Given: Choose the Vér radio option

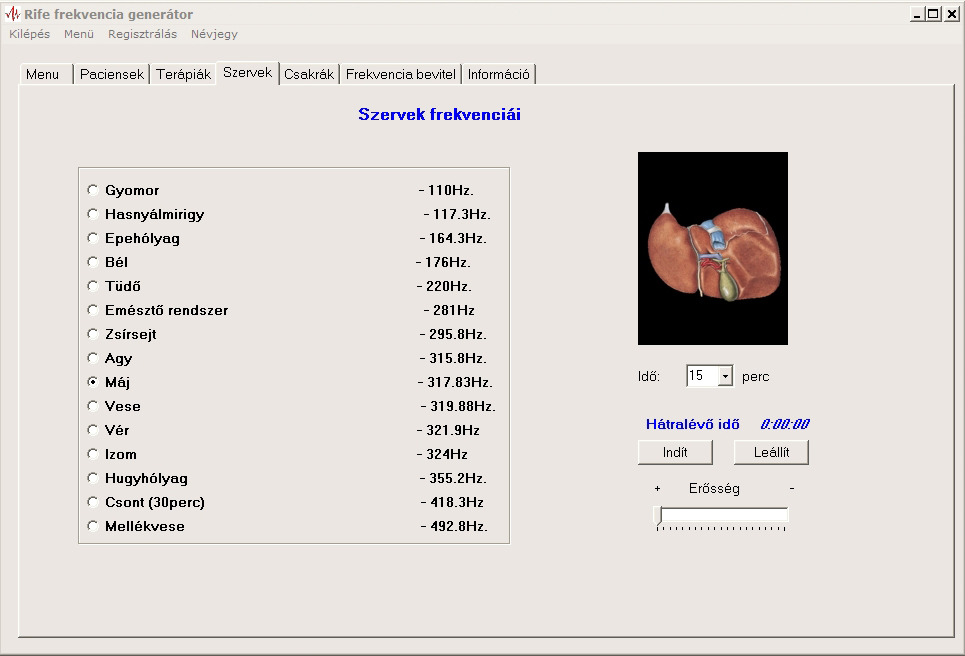Looking at the screenshot, I should tap(93, 430).
